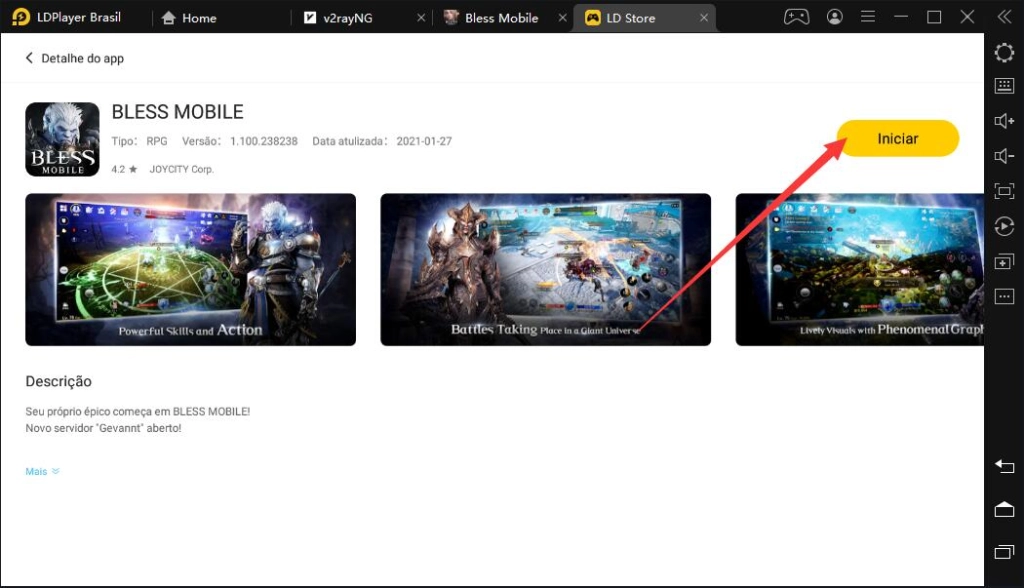The width and height of the screenshot is (1024, 588).
Task: Open recent apps with the overview icon
Action: [x=1006, y=552]
